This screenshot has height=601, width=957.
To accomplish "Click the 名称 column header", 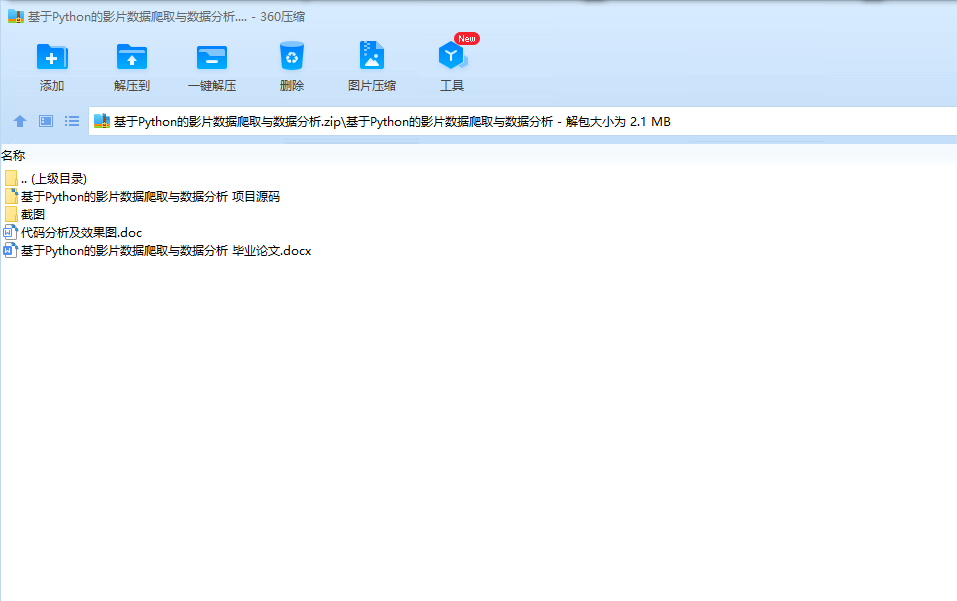I will (x=13, y=156).
